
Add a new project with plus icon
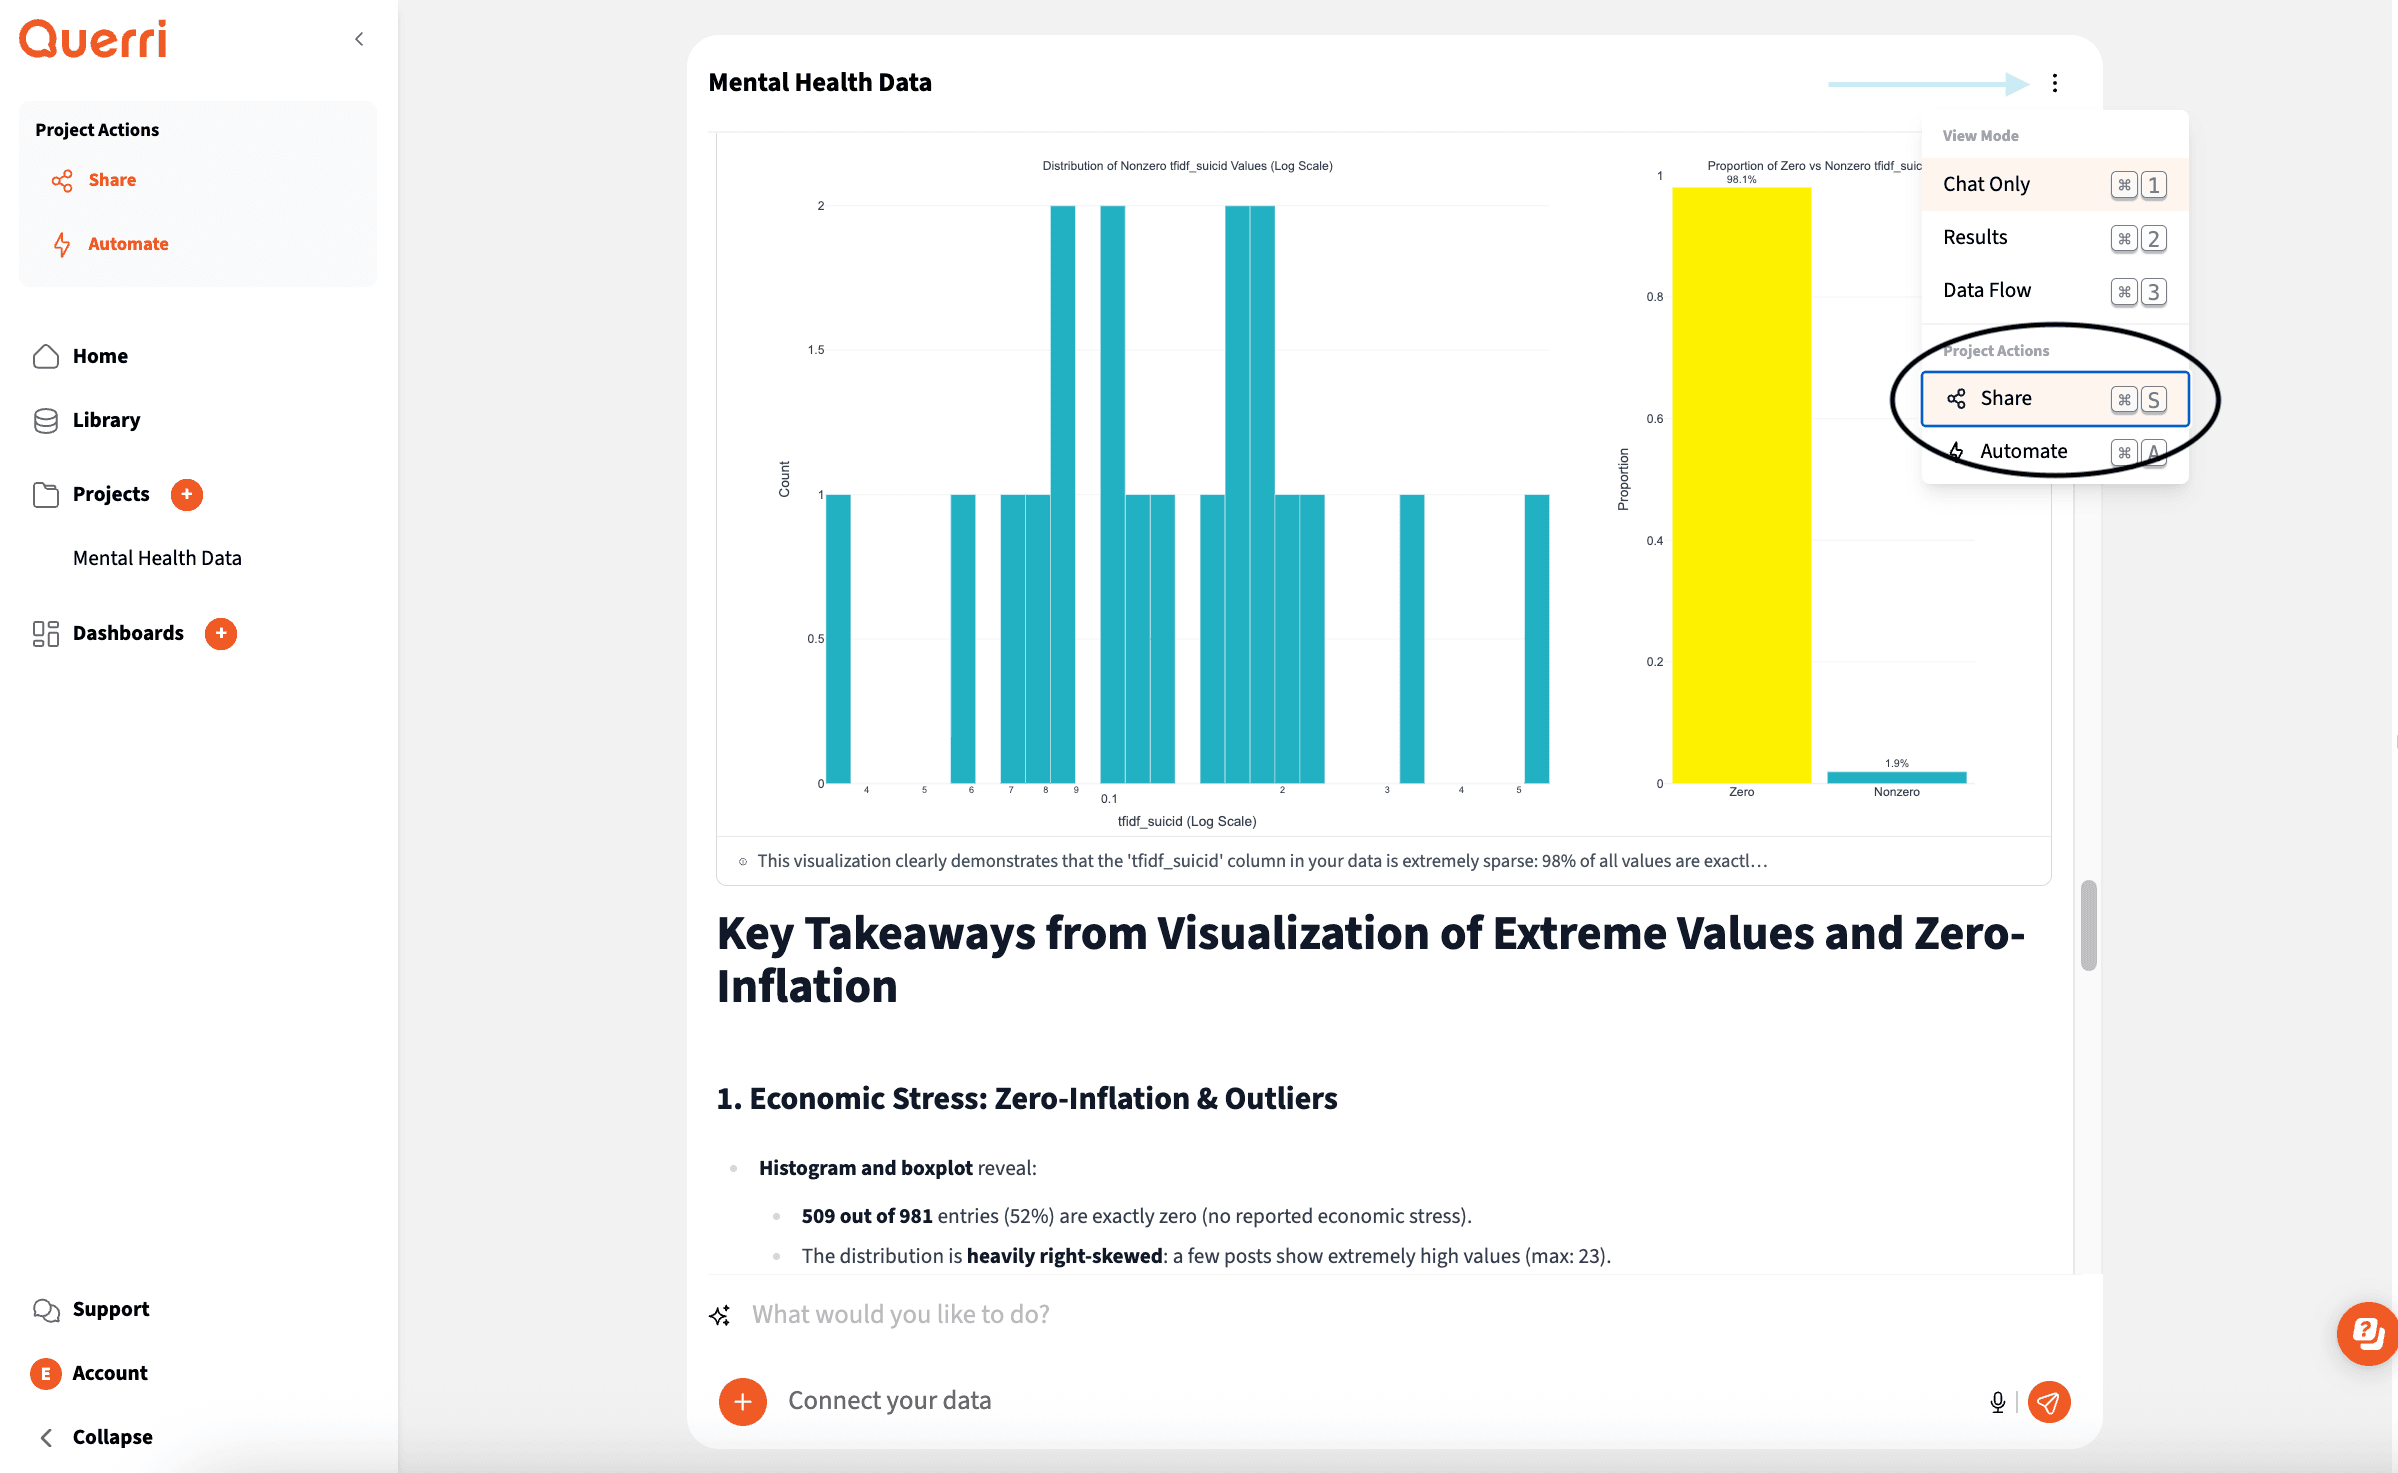(x=186, y=494)
